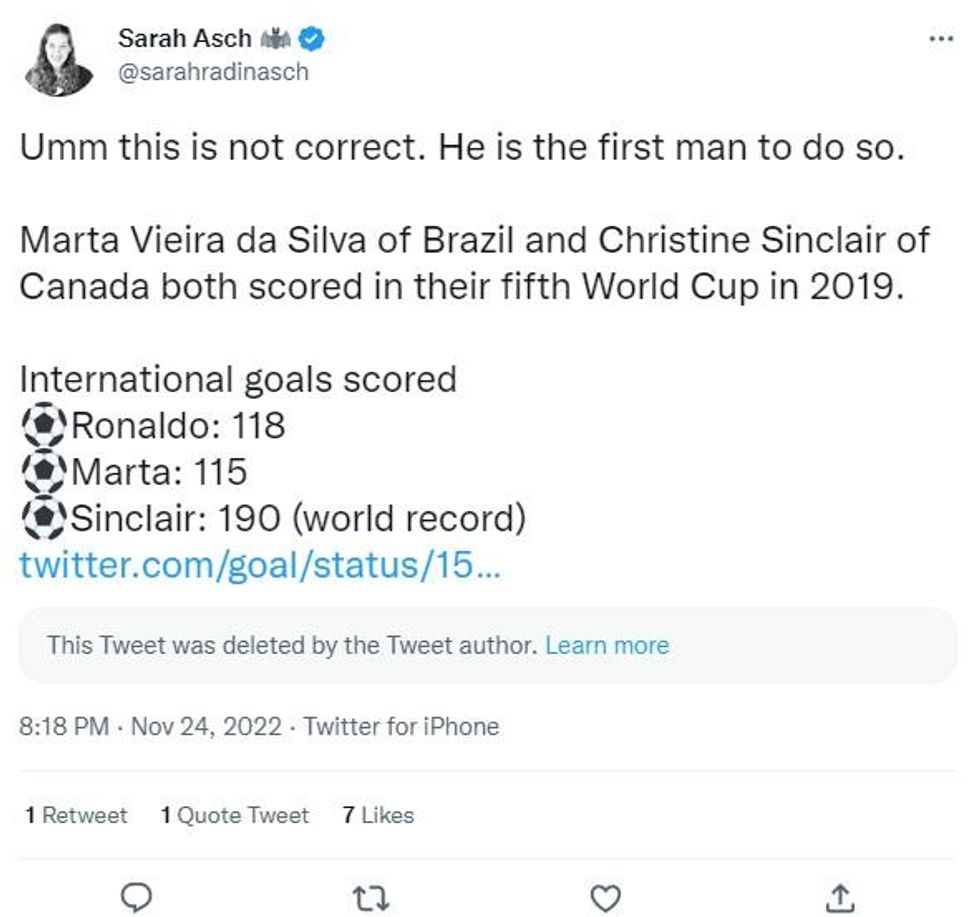The image size is (980, 917).
Task: Show the 7 Likes list
Action: pyautogui.click(x=378, y=815)
